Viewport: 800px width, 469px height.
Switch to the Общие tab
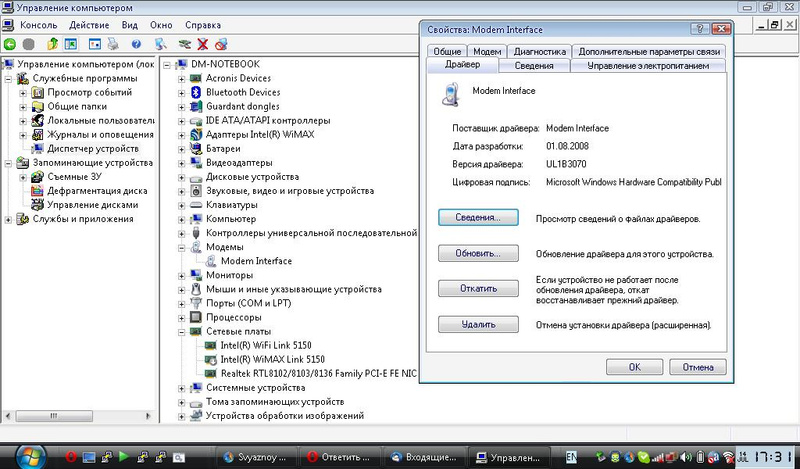coord(447,52)
